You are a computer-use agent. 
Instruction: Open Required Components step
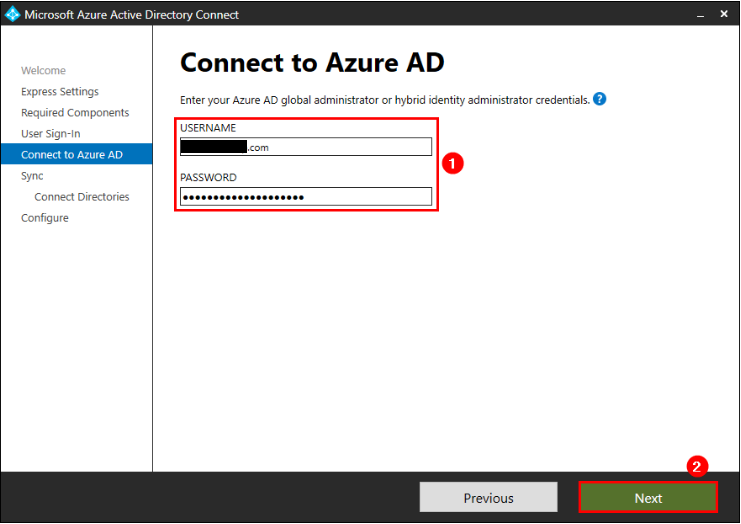point(75,112)
